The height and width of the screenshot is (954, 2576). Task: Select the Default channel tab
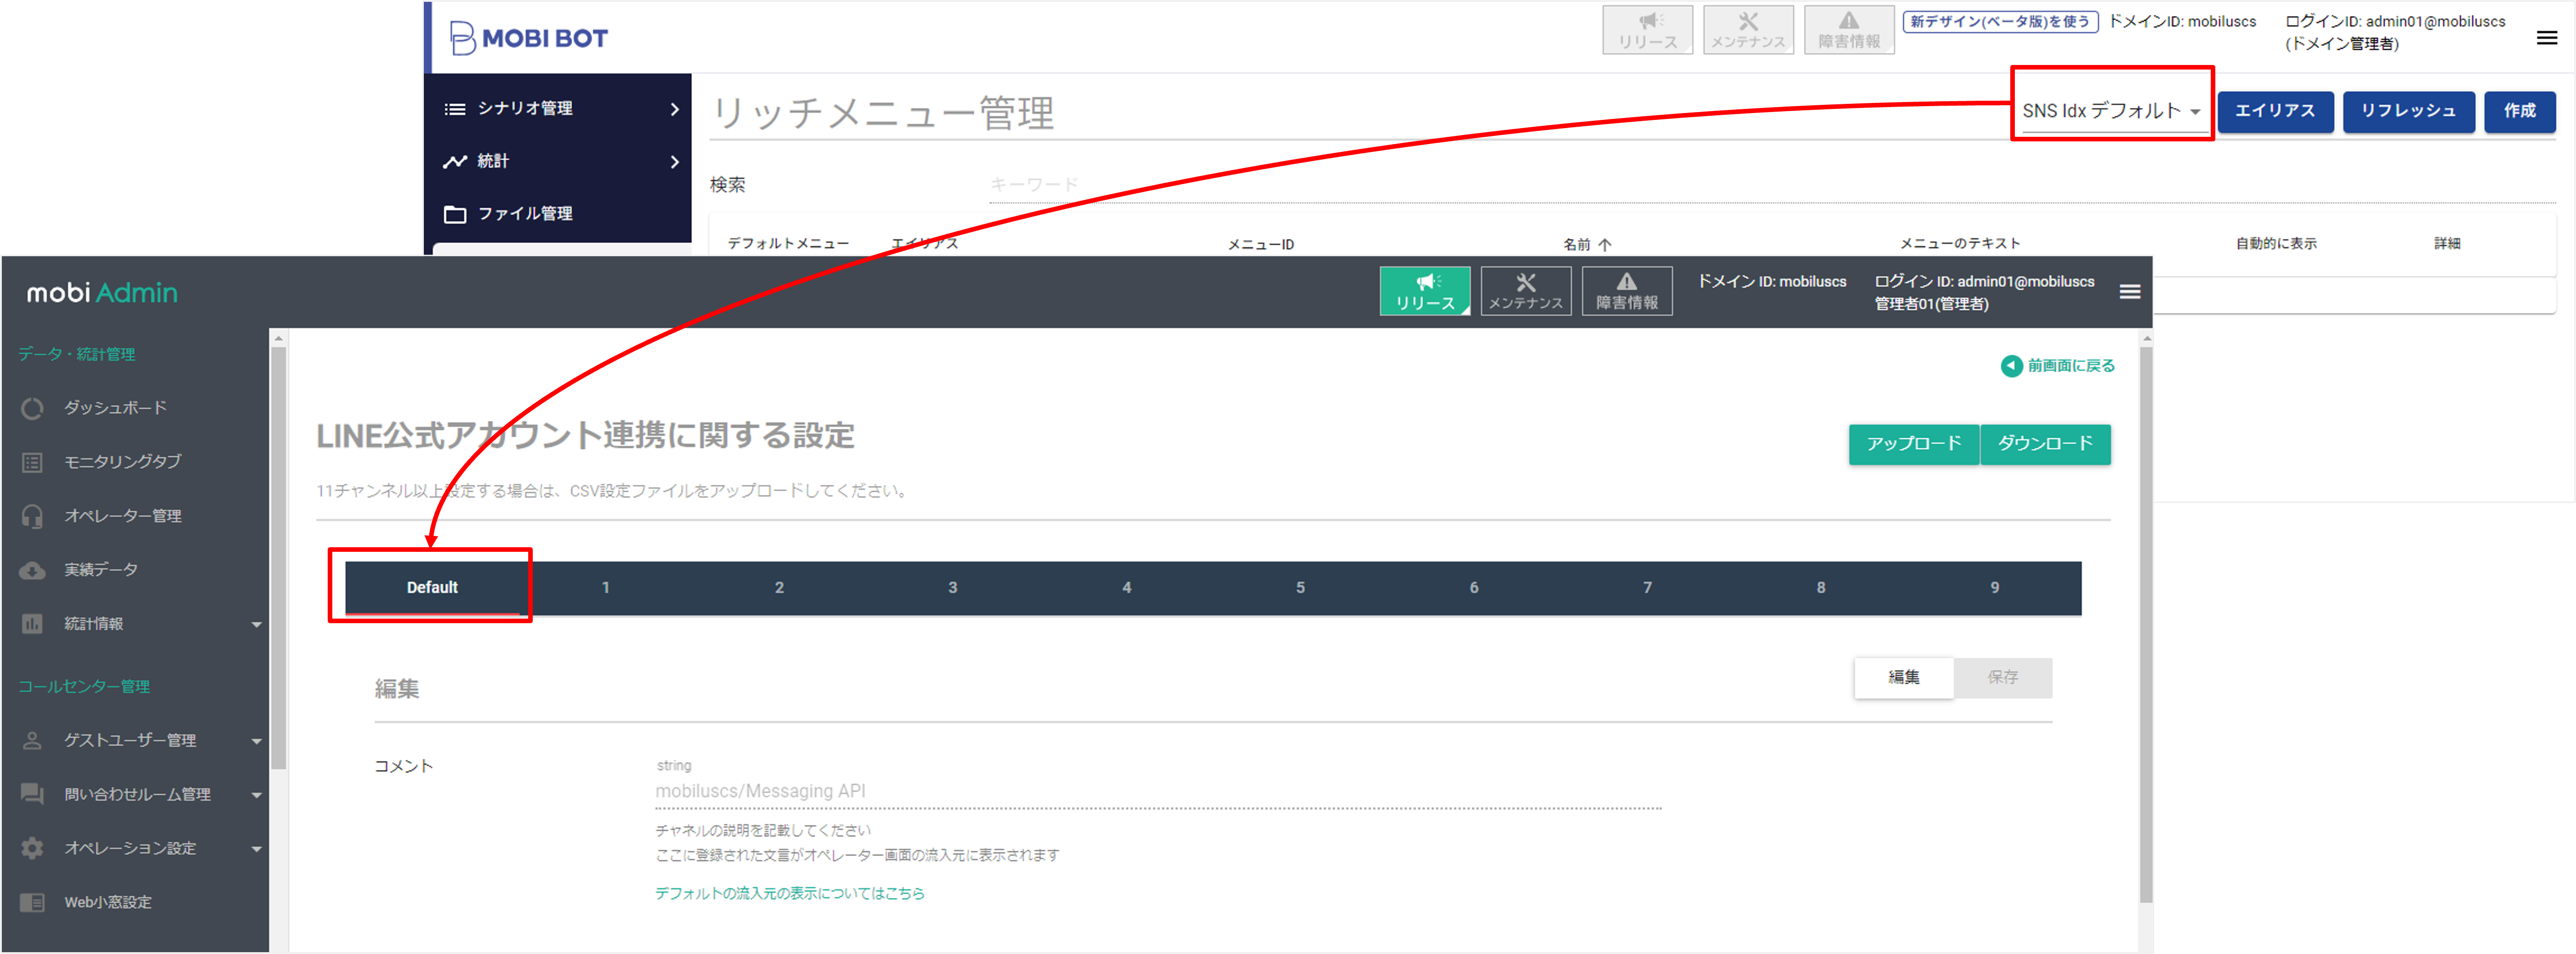[x=432, y=588]
